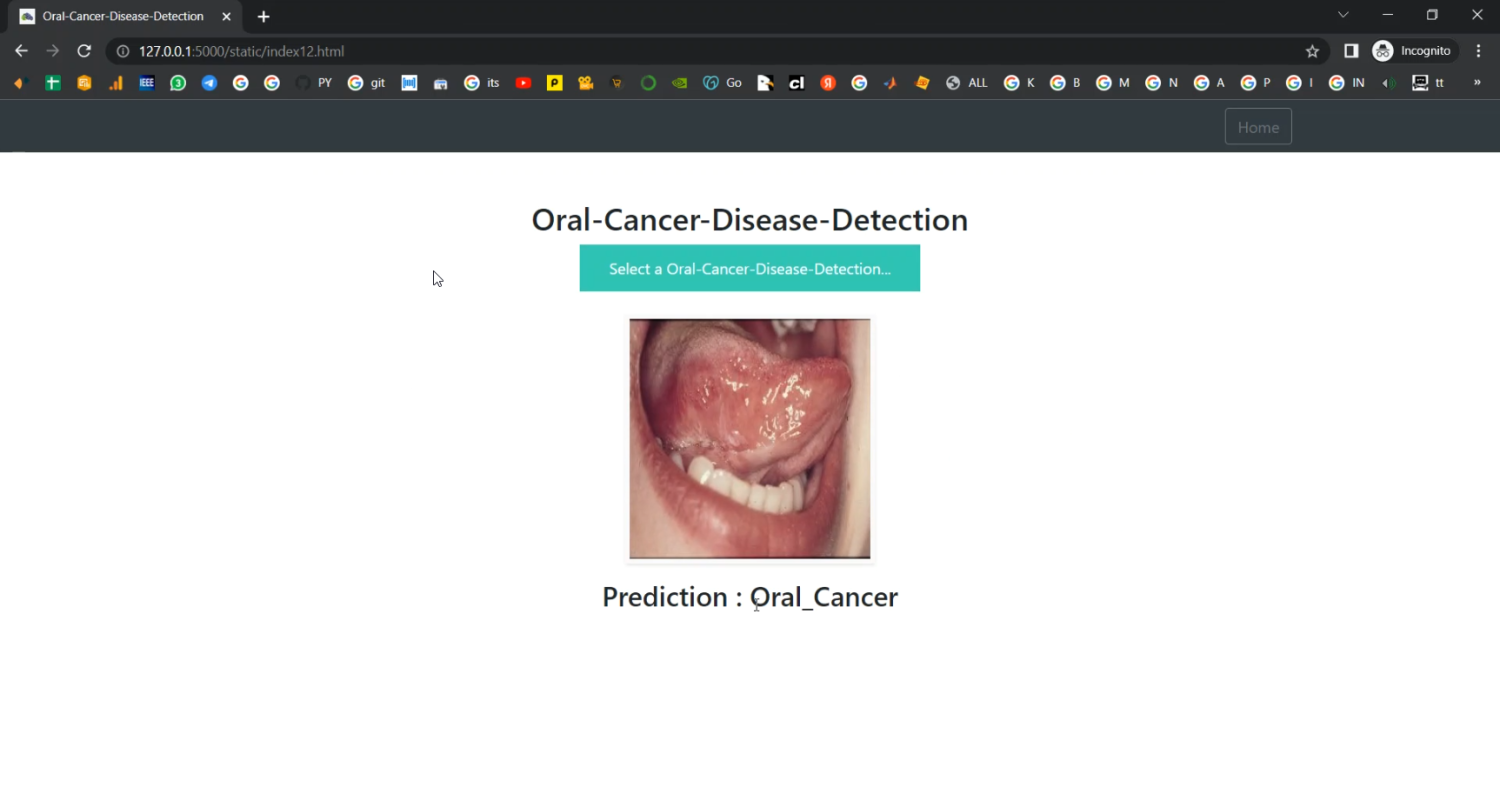Reload the current page
This screenshot has height=794, width=1500.
[84, 51]
